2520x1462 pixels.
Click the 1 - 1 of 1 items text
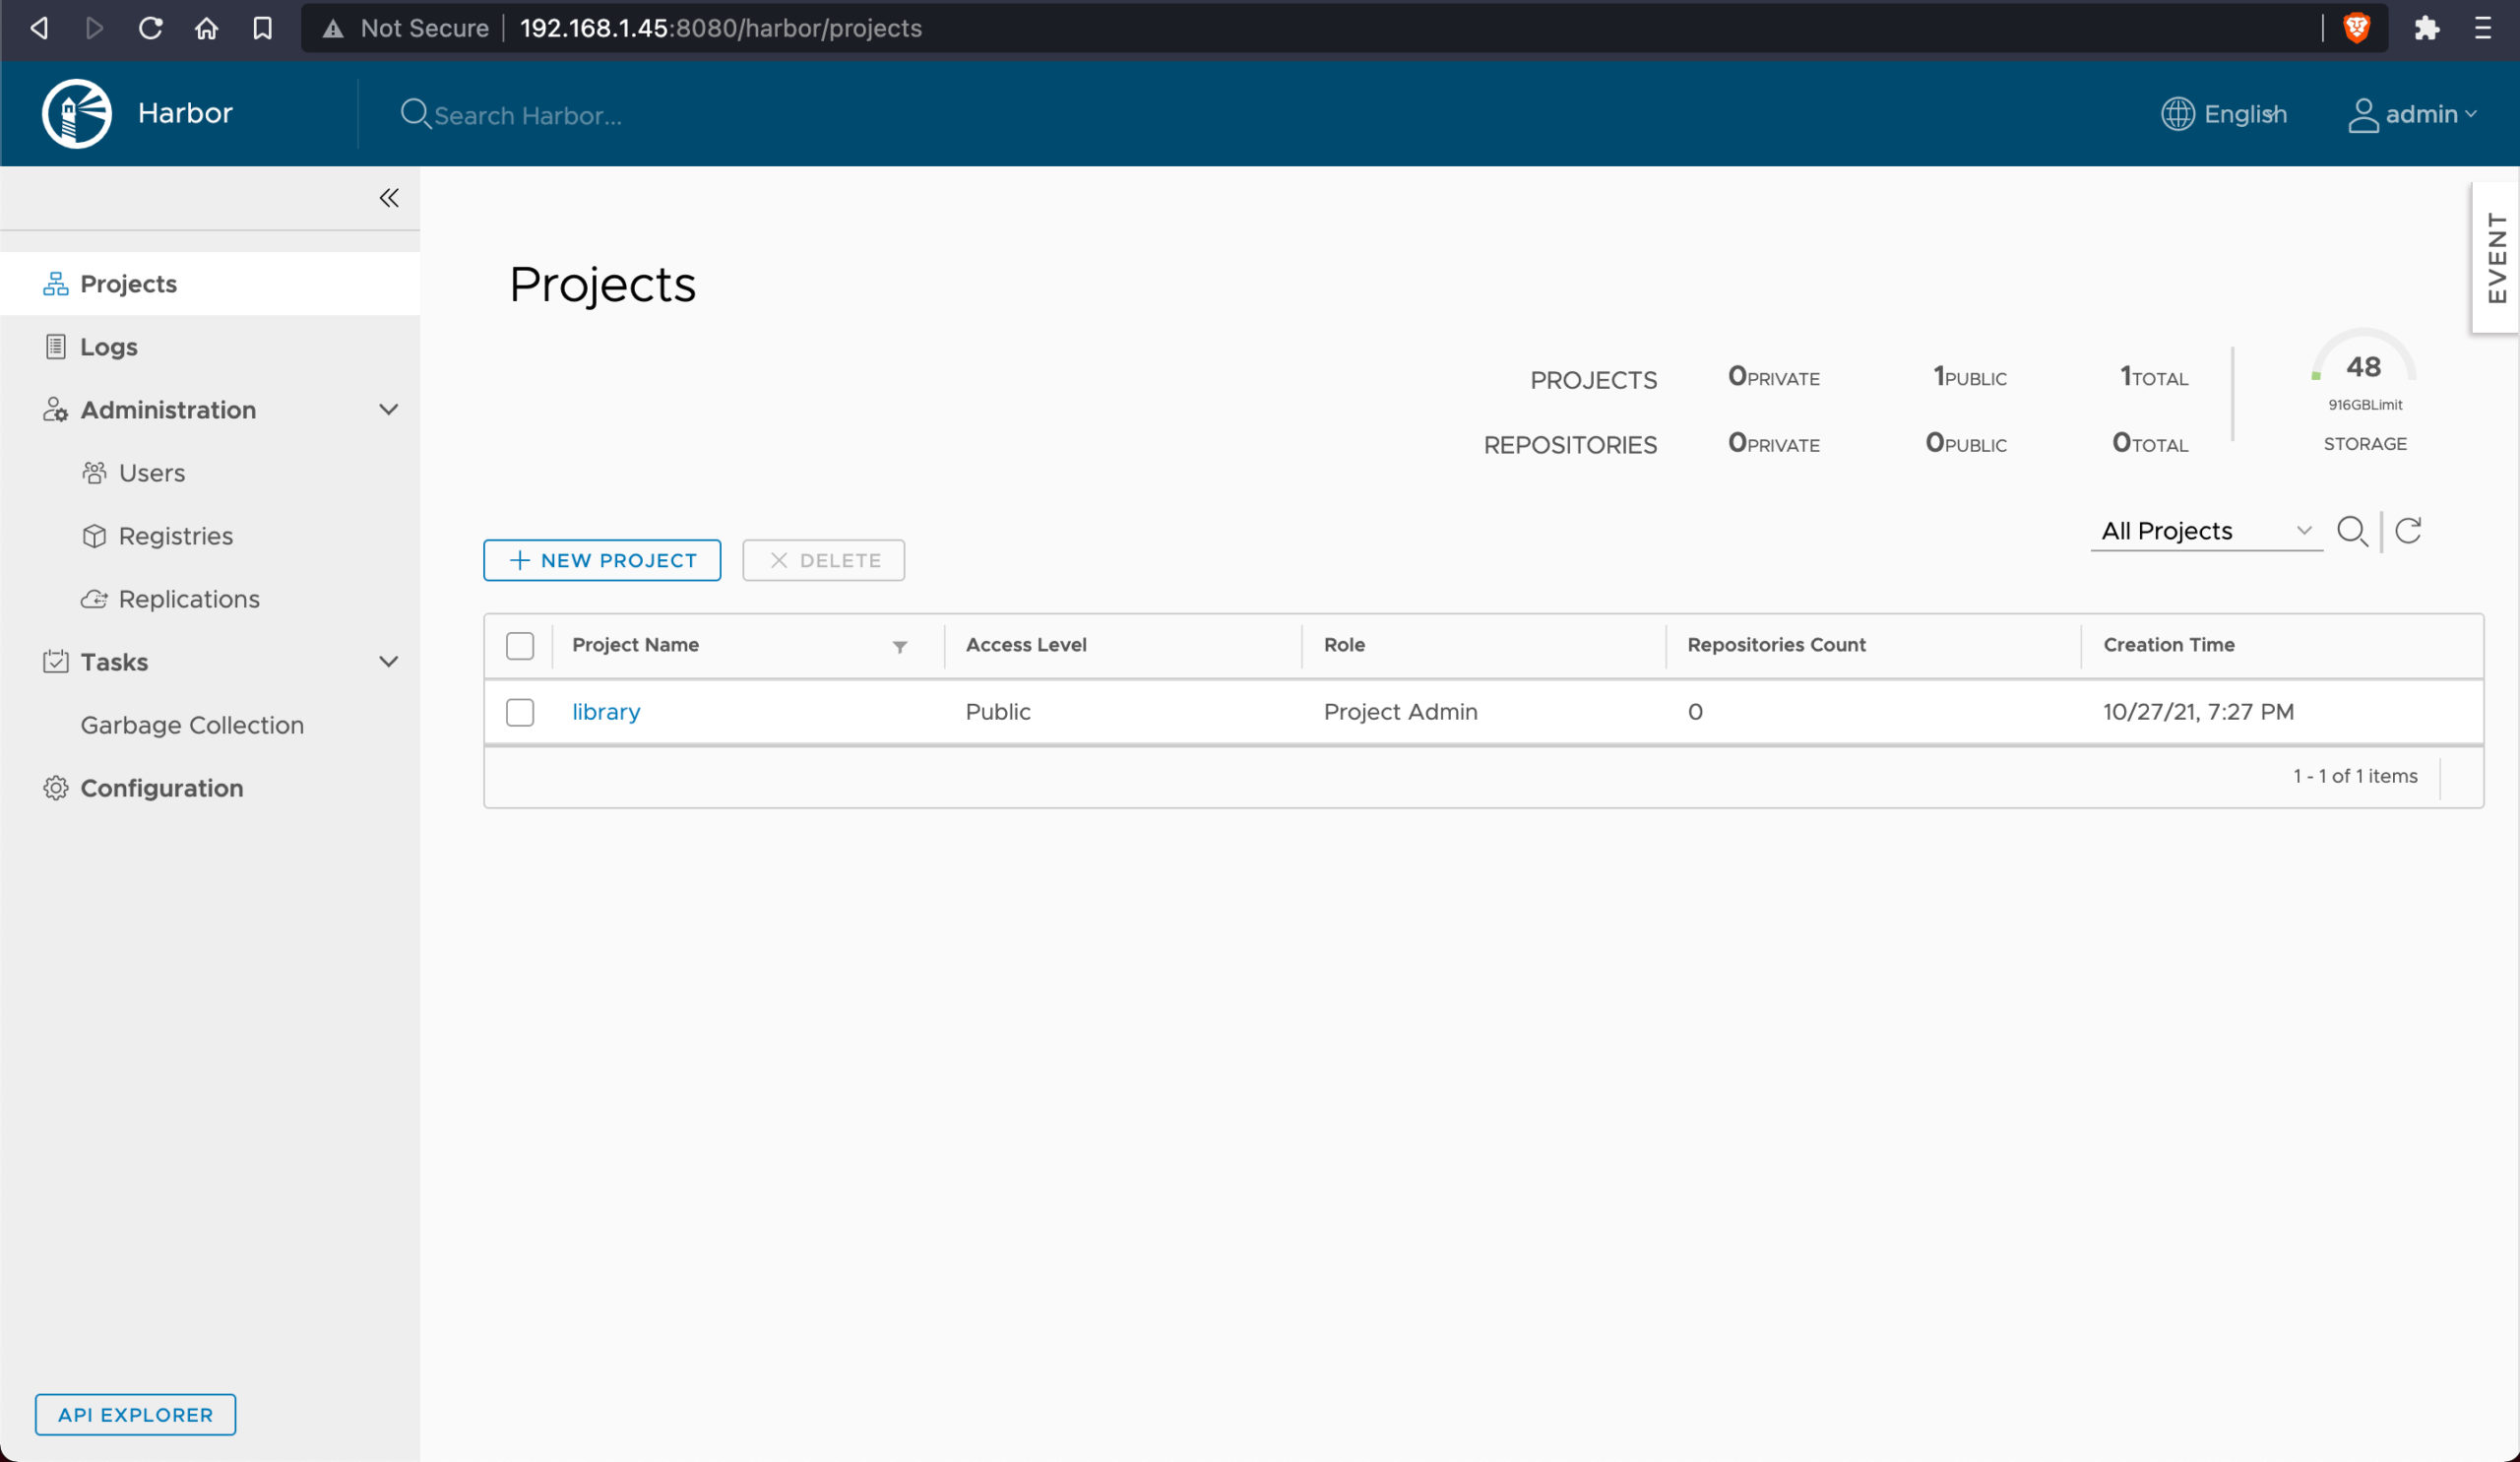click(x=2355, y=776)
